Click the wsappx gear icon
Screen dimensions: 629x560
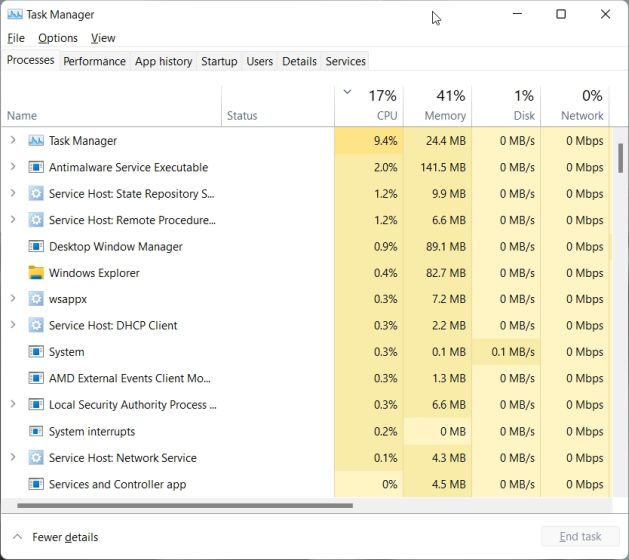pyautogui.click(x=36, y=299)
